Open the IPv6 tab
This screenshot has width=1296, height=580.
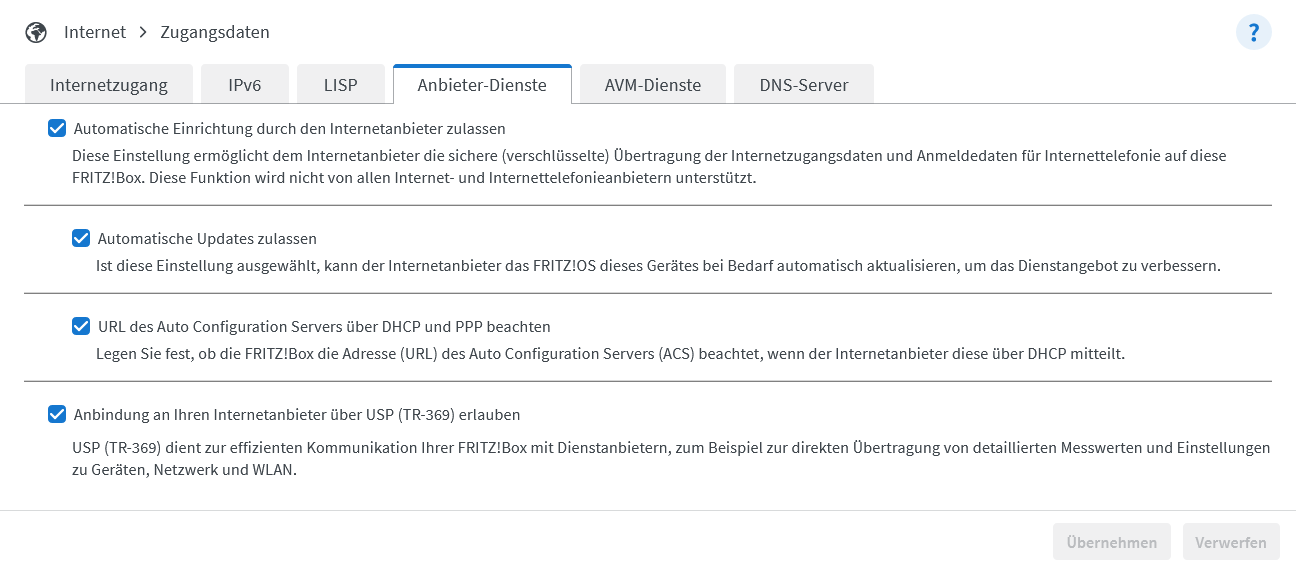245,85
